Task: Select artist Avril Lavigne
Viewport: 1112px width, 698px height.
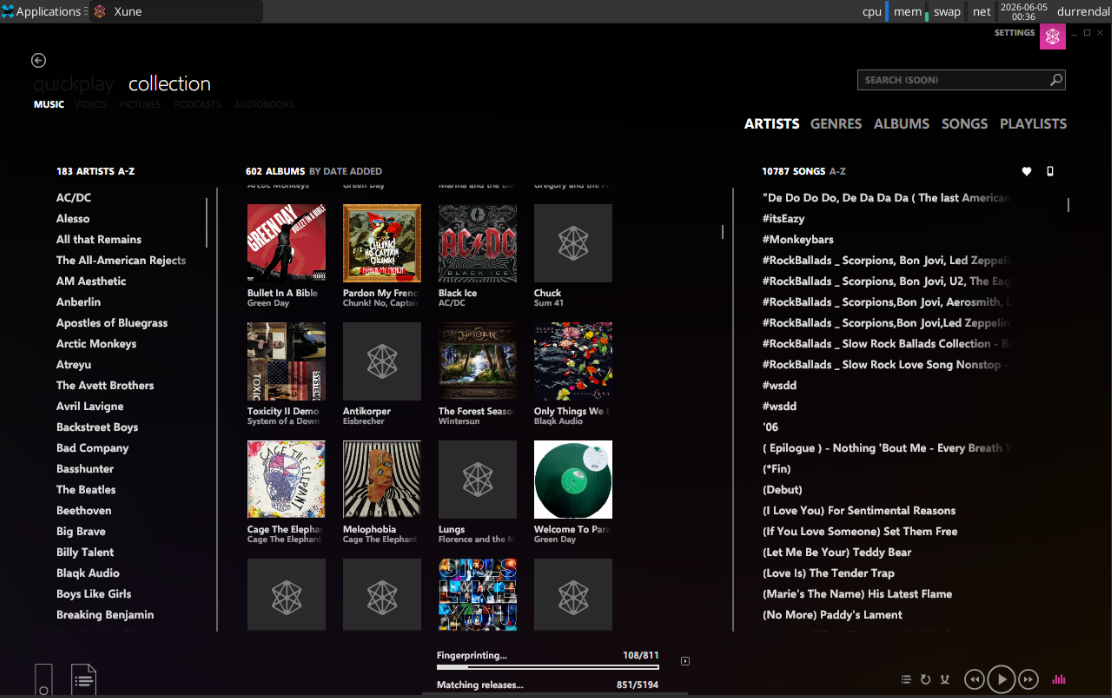Action: click(90, 406)
